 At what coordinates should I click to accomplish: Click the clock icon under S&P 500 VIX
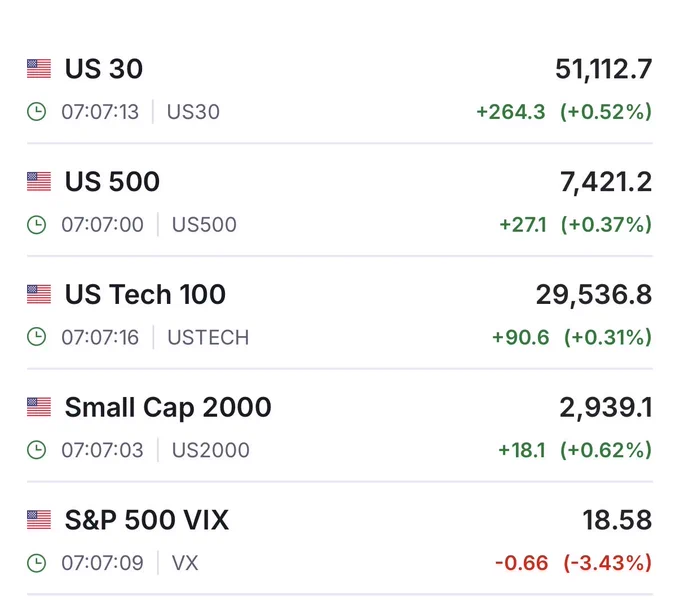tap(36, 563)
